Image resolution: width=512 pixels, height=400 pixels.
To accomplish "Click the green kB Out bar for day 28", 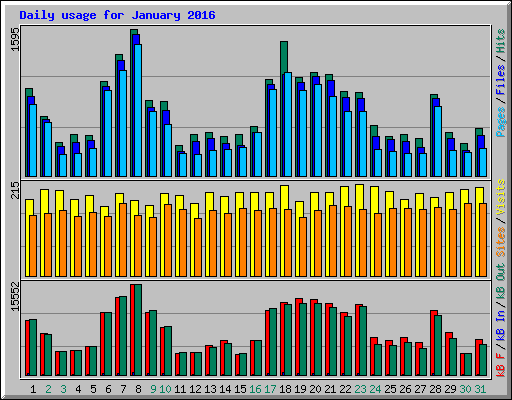I will tap(438, 345).
